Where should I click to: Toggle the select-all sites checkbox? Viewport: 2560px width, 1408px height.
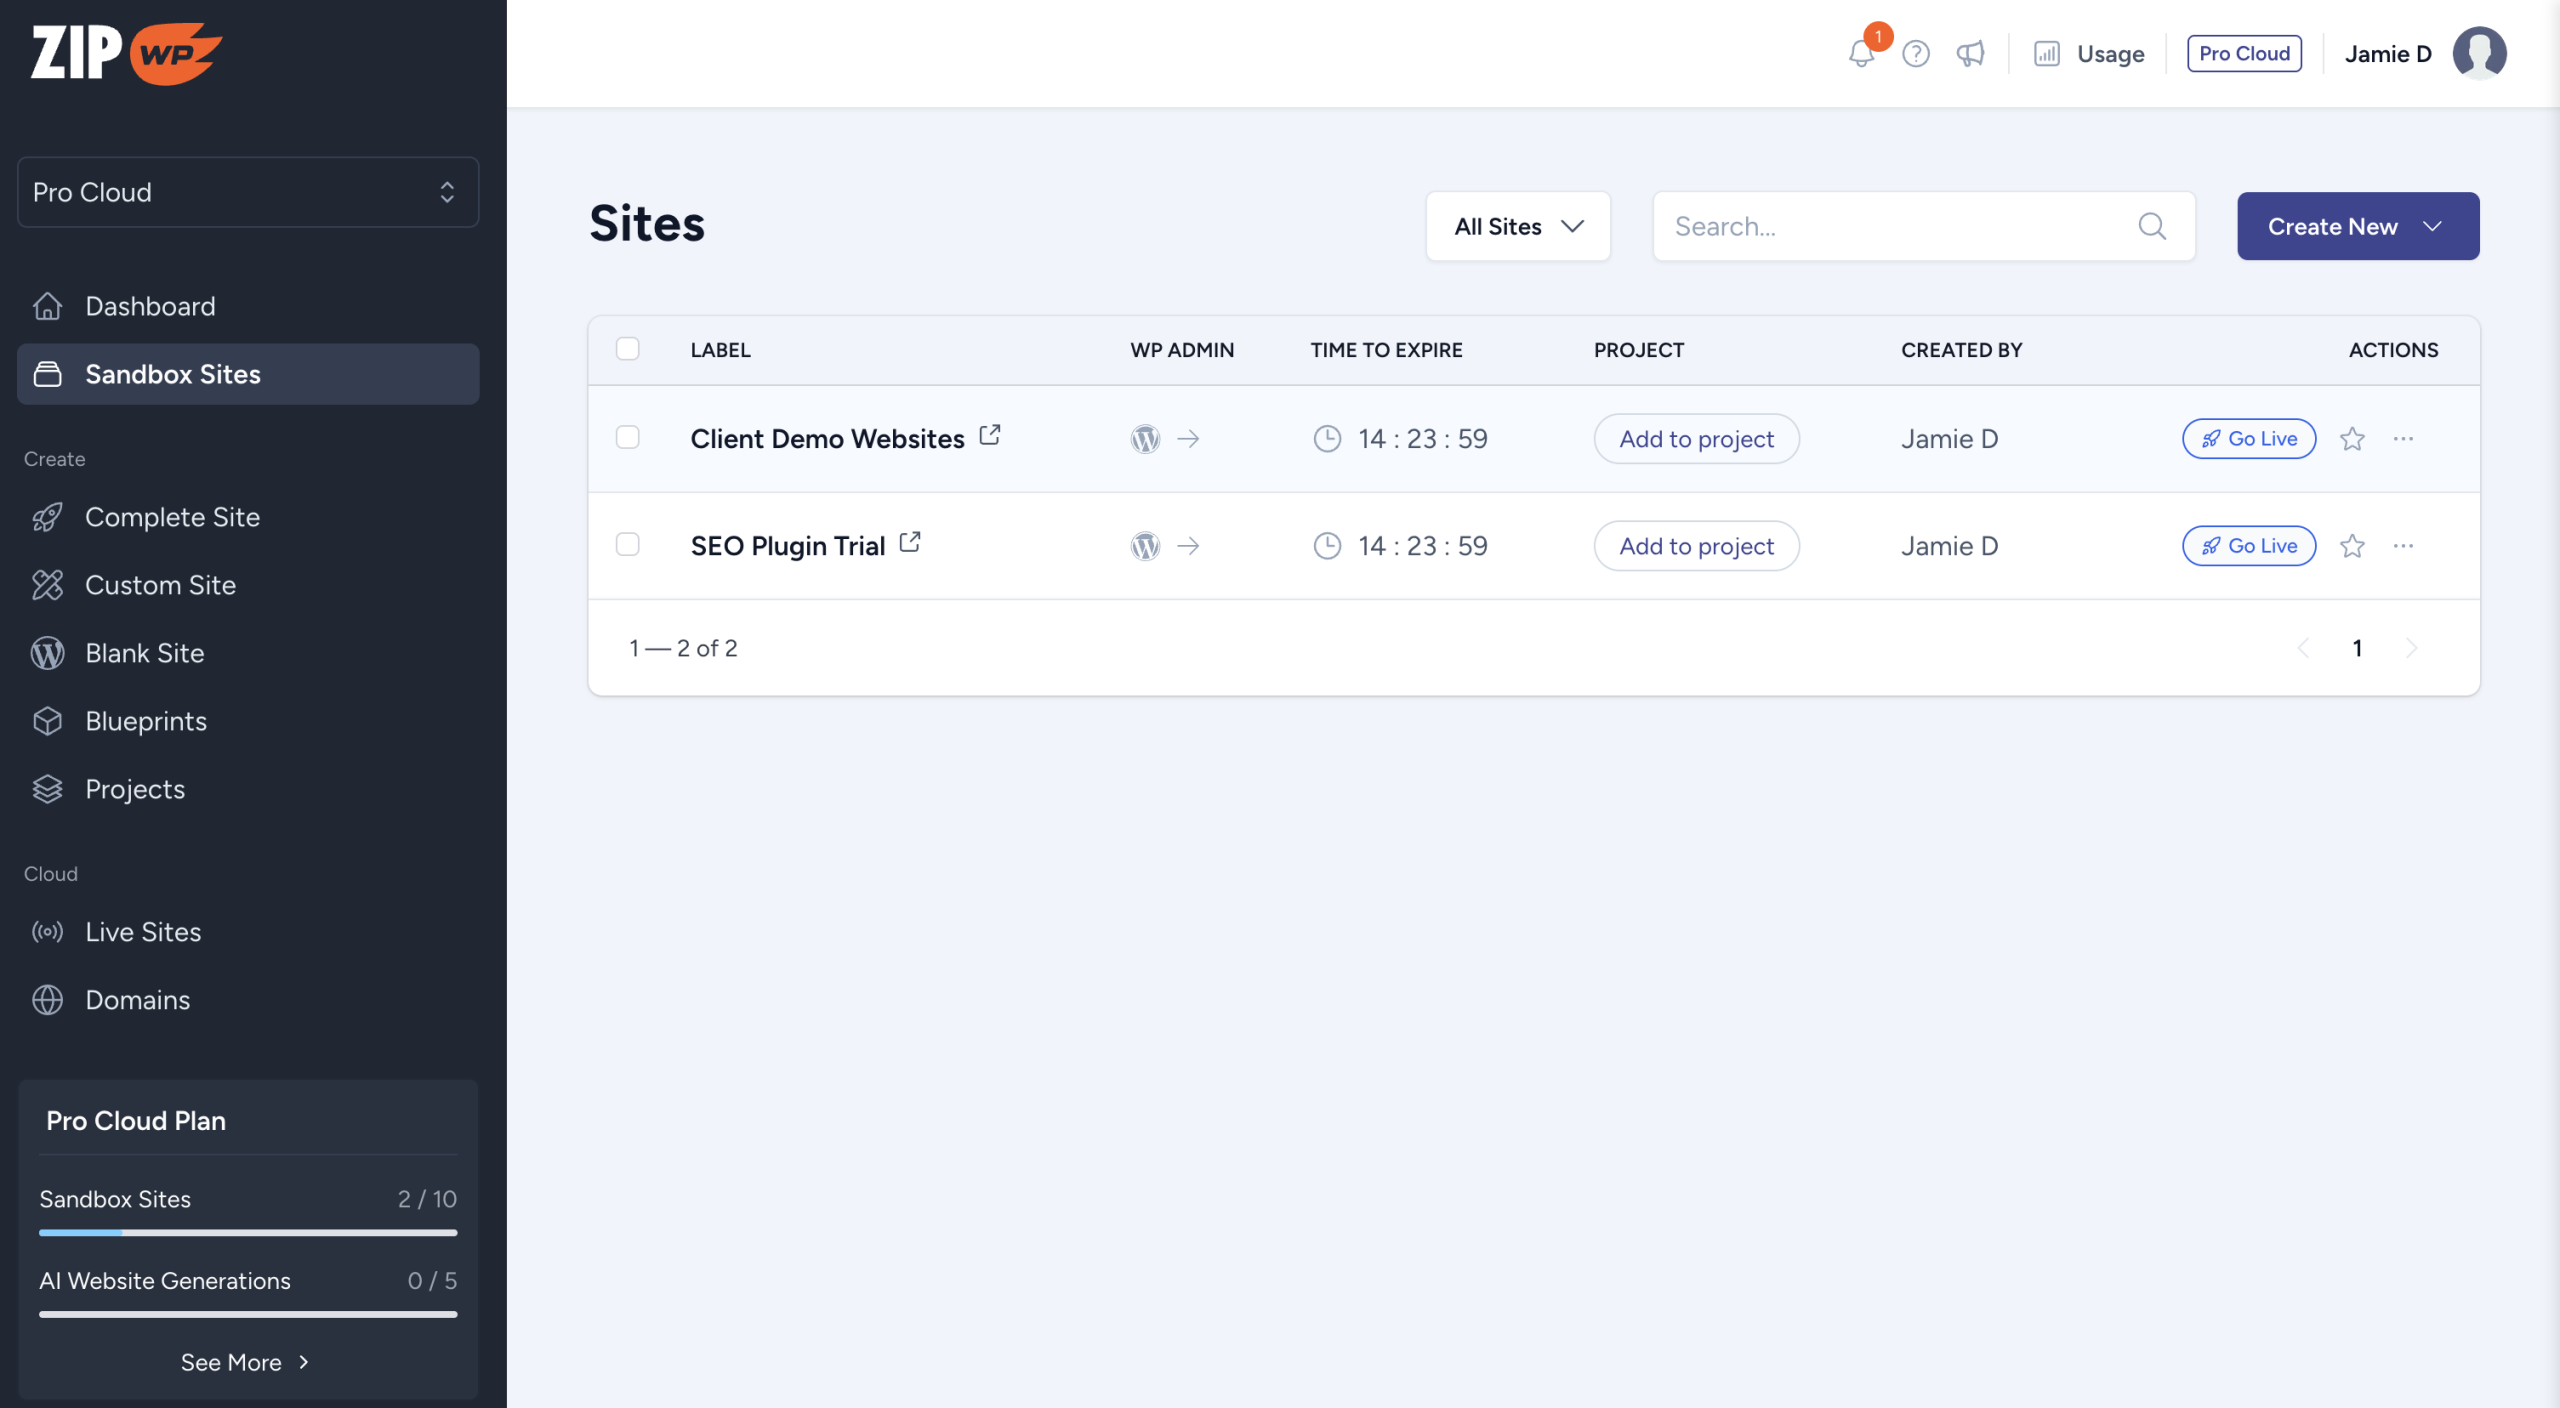point(628,349)
